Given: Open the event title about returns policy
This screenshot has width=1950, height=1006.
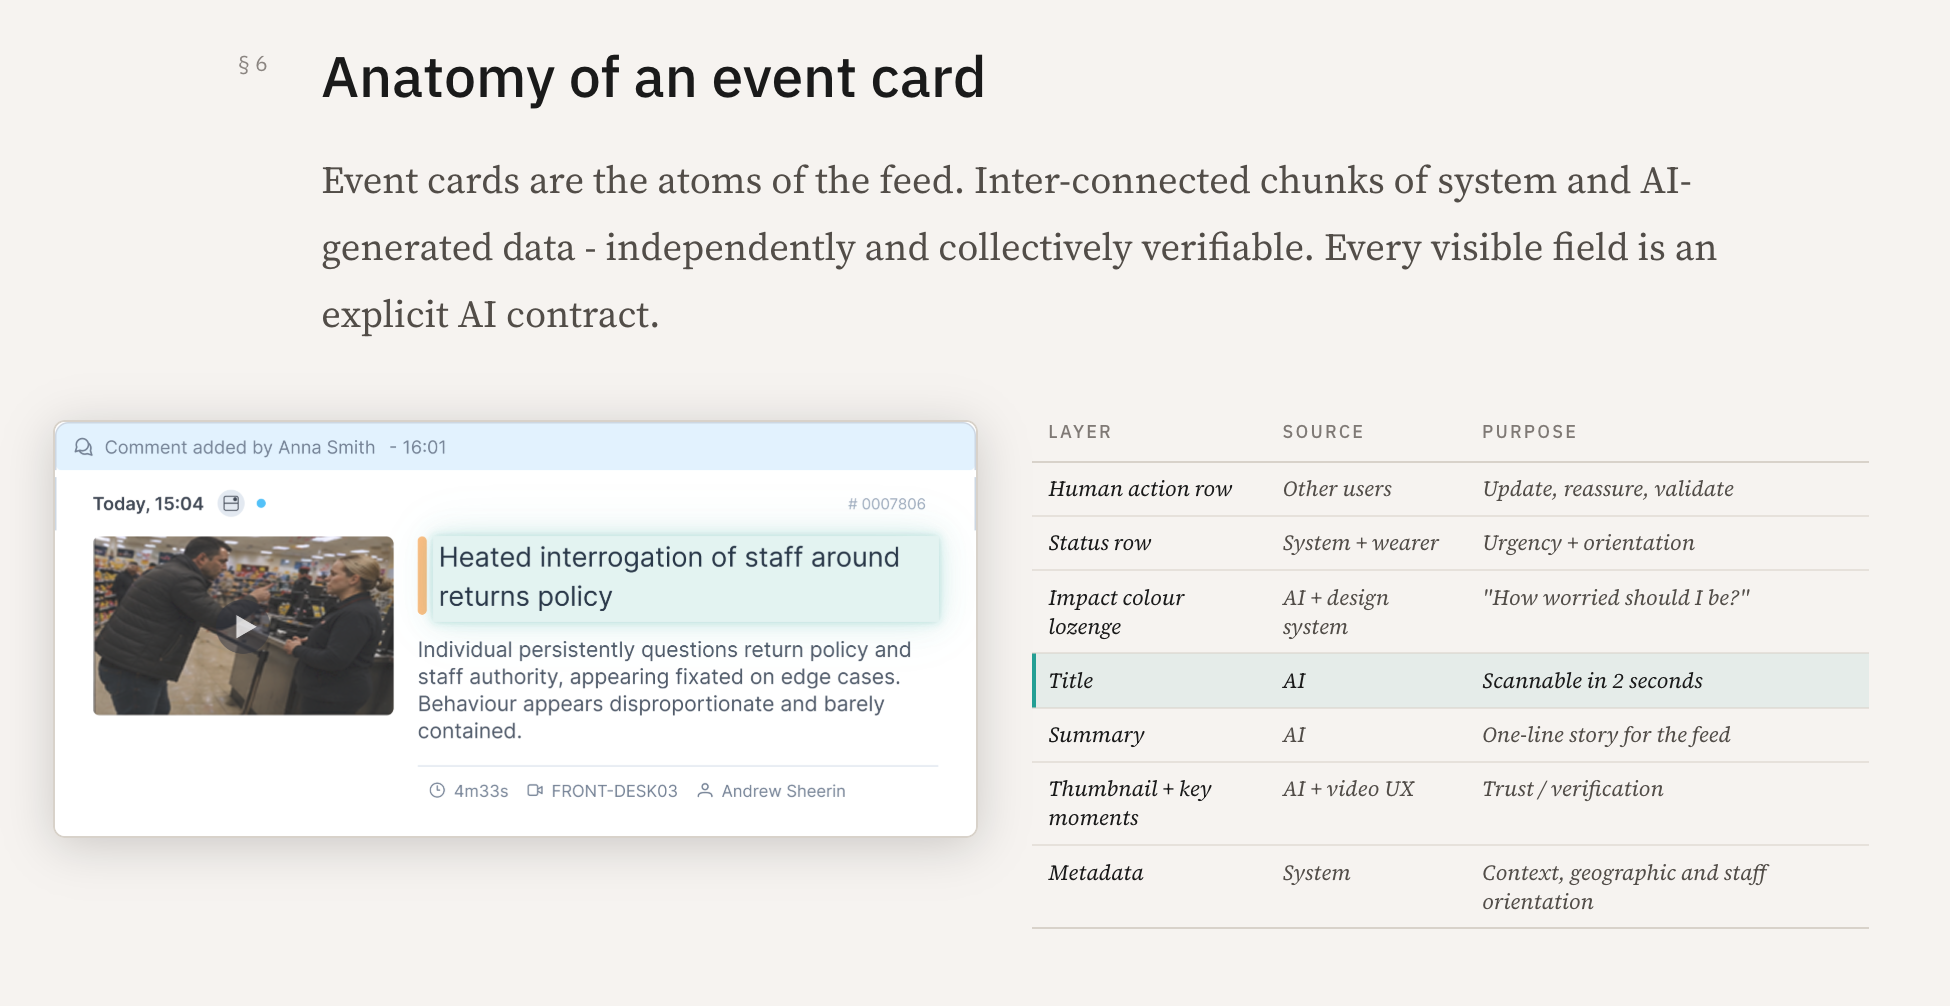Looking at the screenshot, I should tap(669, 576).
